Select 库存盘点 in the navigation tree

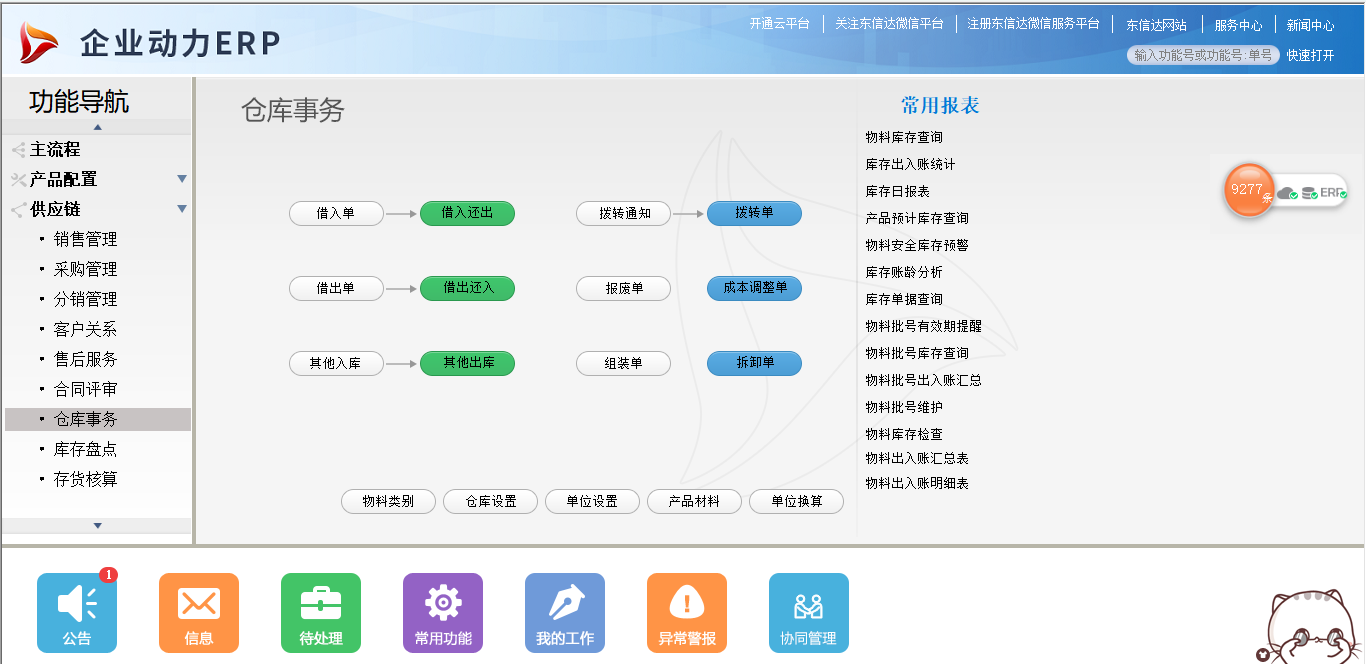pyautogui.click(x=85, y=449)
